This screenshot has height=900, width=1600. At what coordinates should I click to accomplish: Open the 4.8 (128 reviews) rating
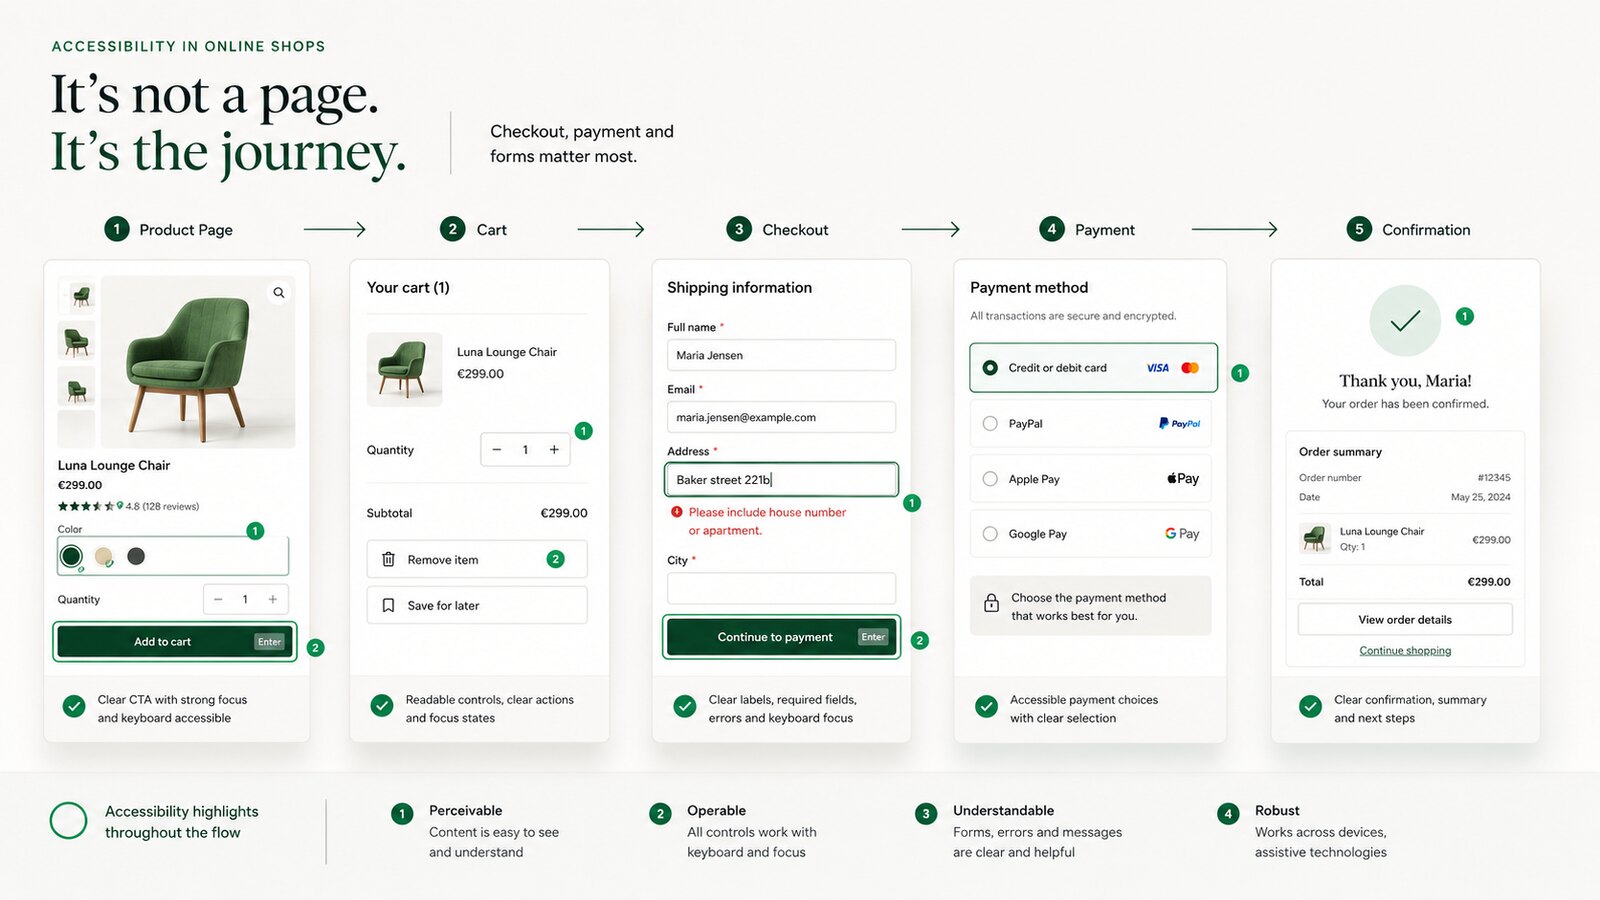tap(129, 506)
